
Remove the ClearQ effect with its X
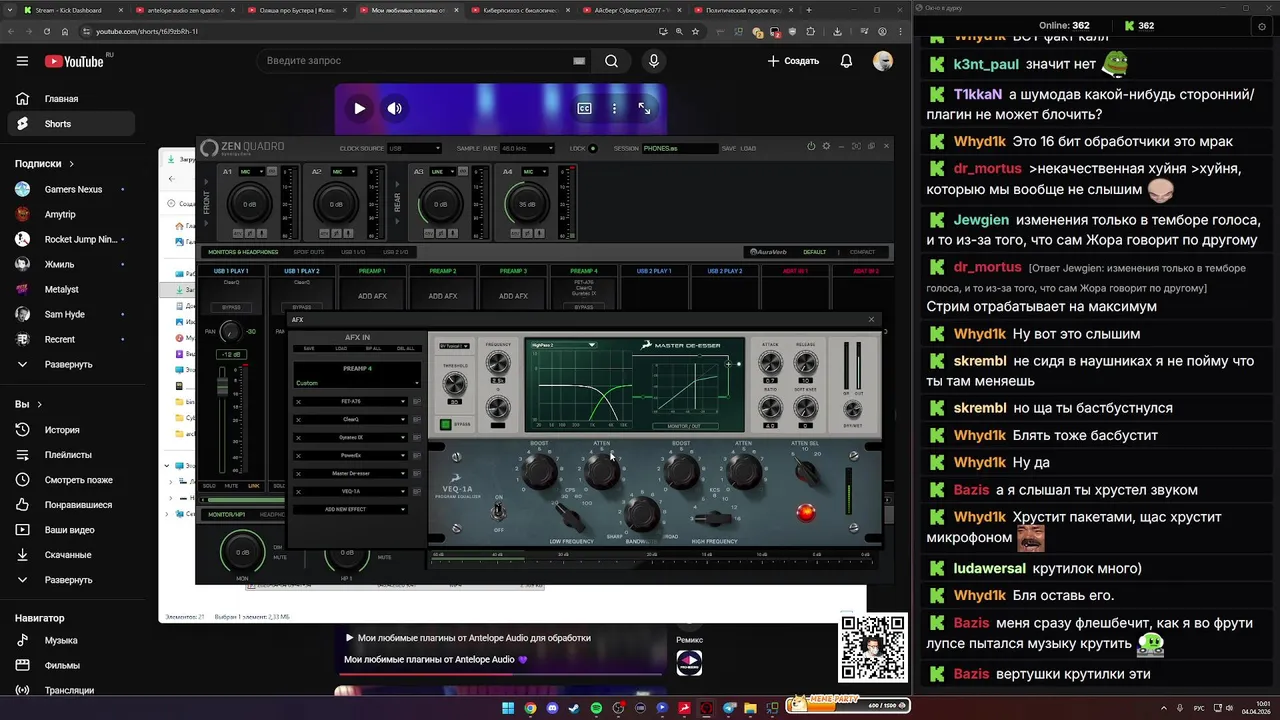coord(298,420)
